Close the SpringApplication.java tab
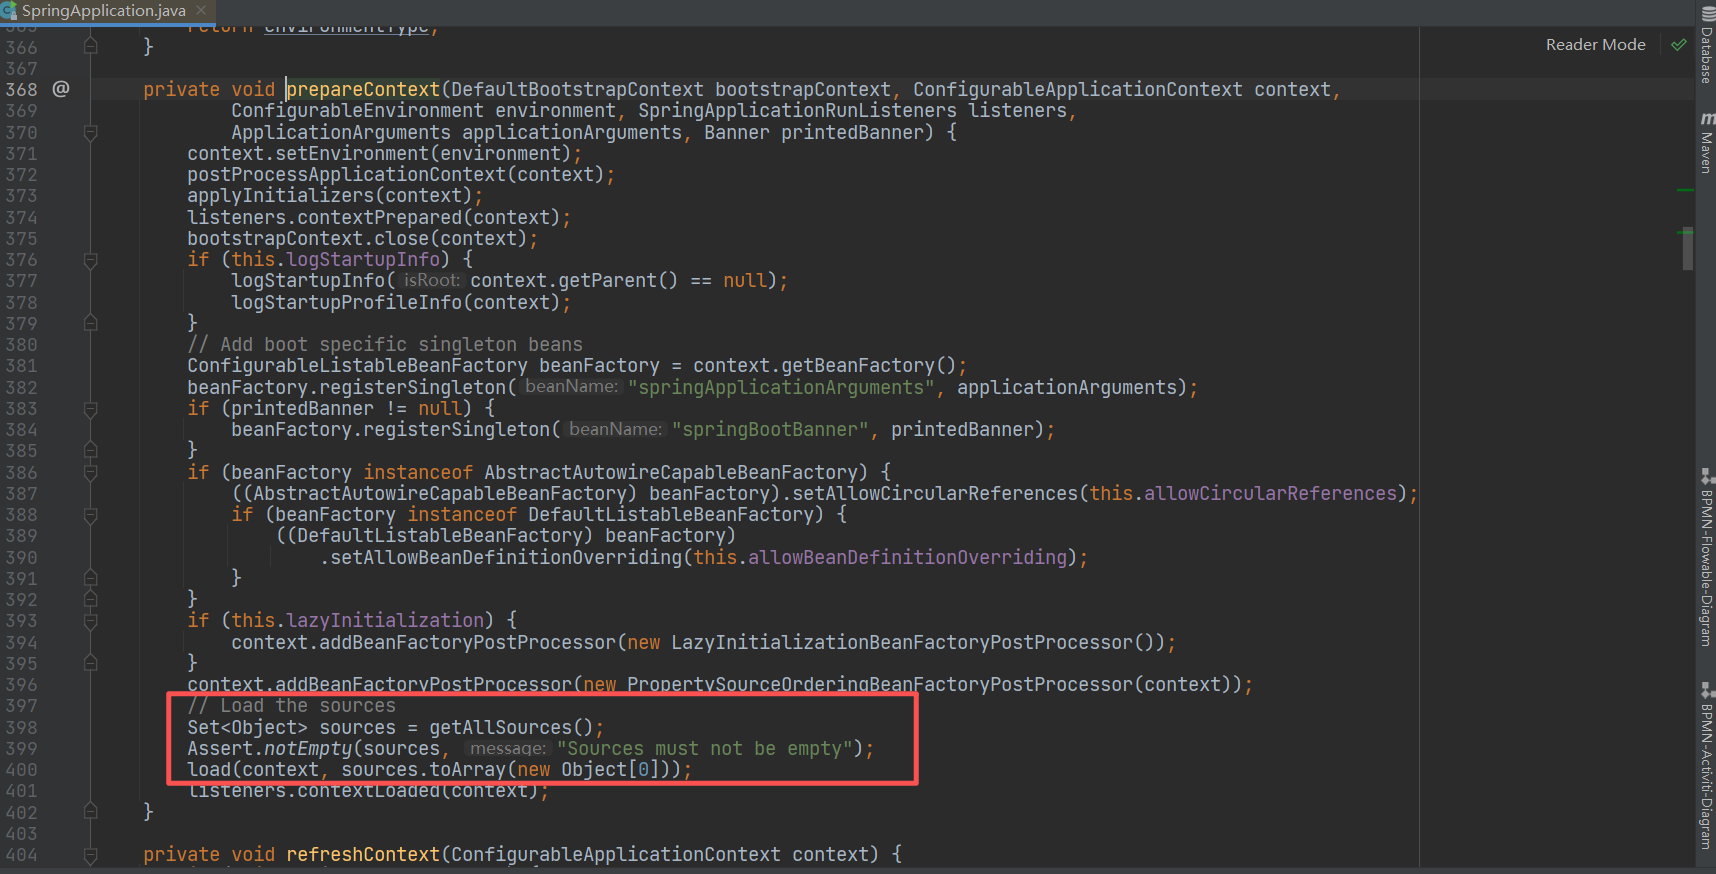1716x874 pixels. point(201,10)
